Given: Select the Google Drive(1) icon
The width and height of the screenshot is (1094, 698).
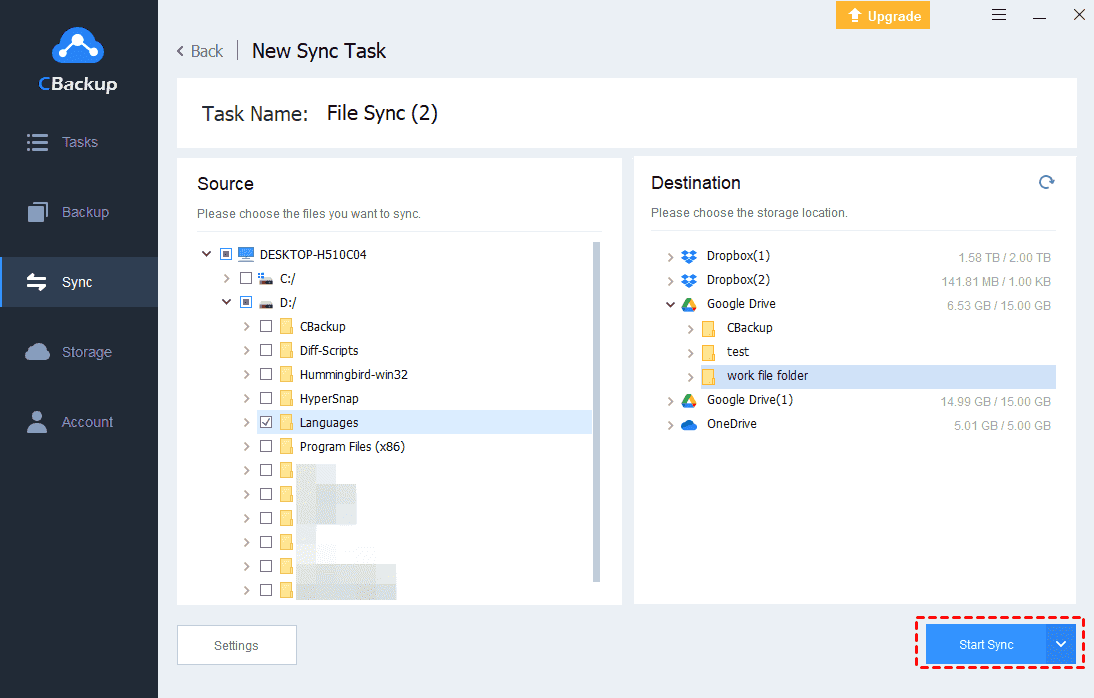Looking at the screenshot, I should (689, 399).
